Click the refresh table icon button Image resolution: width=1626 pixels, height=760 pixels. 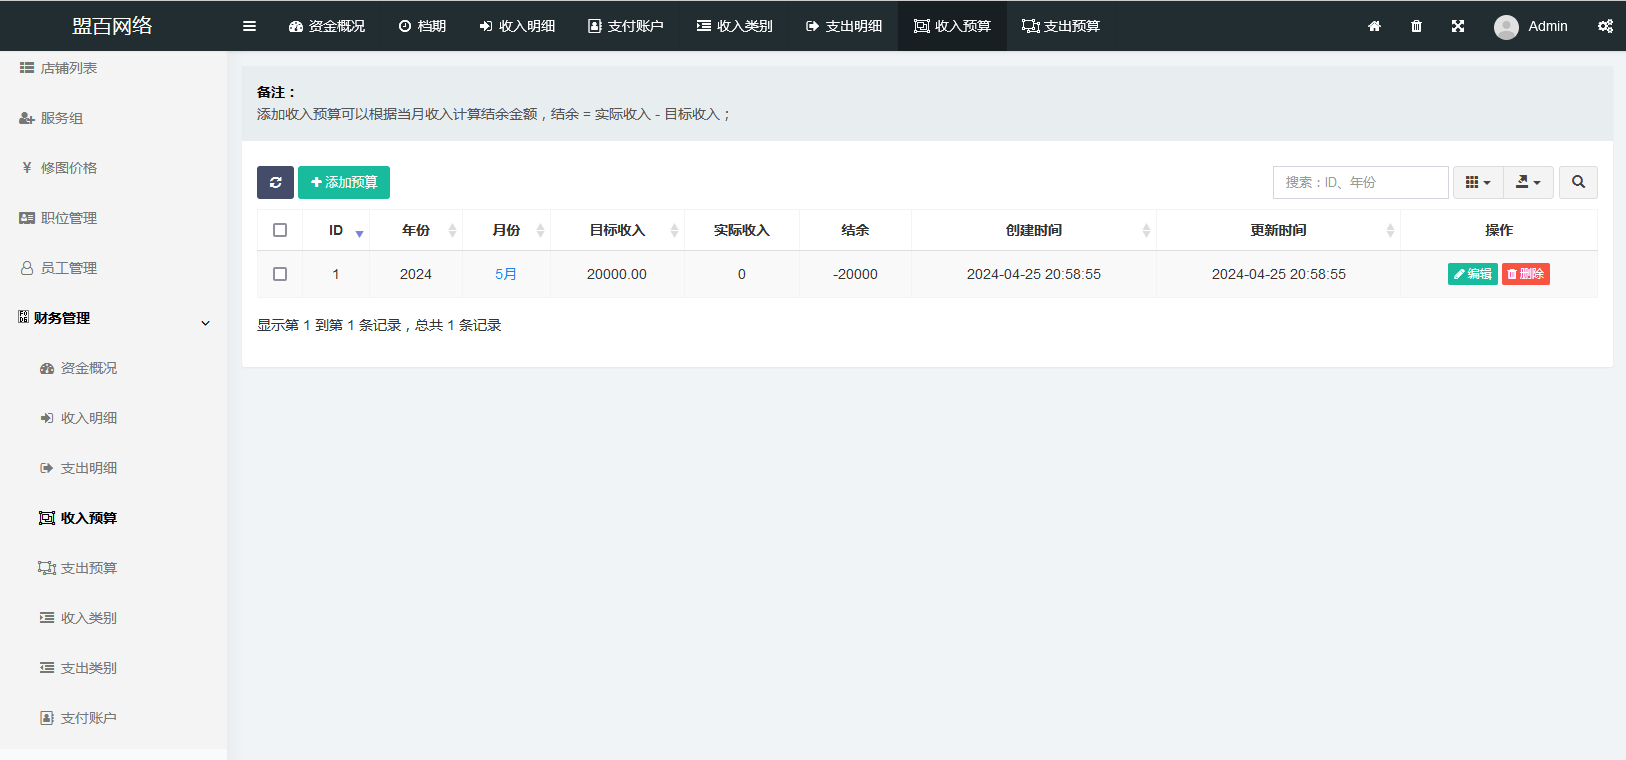tap(275, 182)
